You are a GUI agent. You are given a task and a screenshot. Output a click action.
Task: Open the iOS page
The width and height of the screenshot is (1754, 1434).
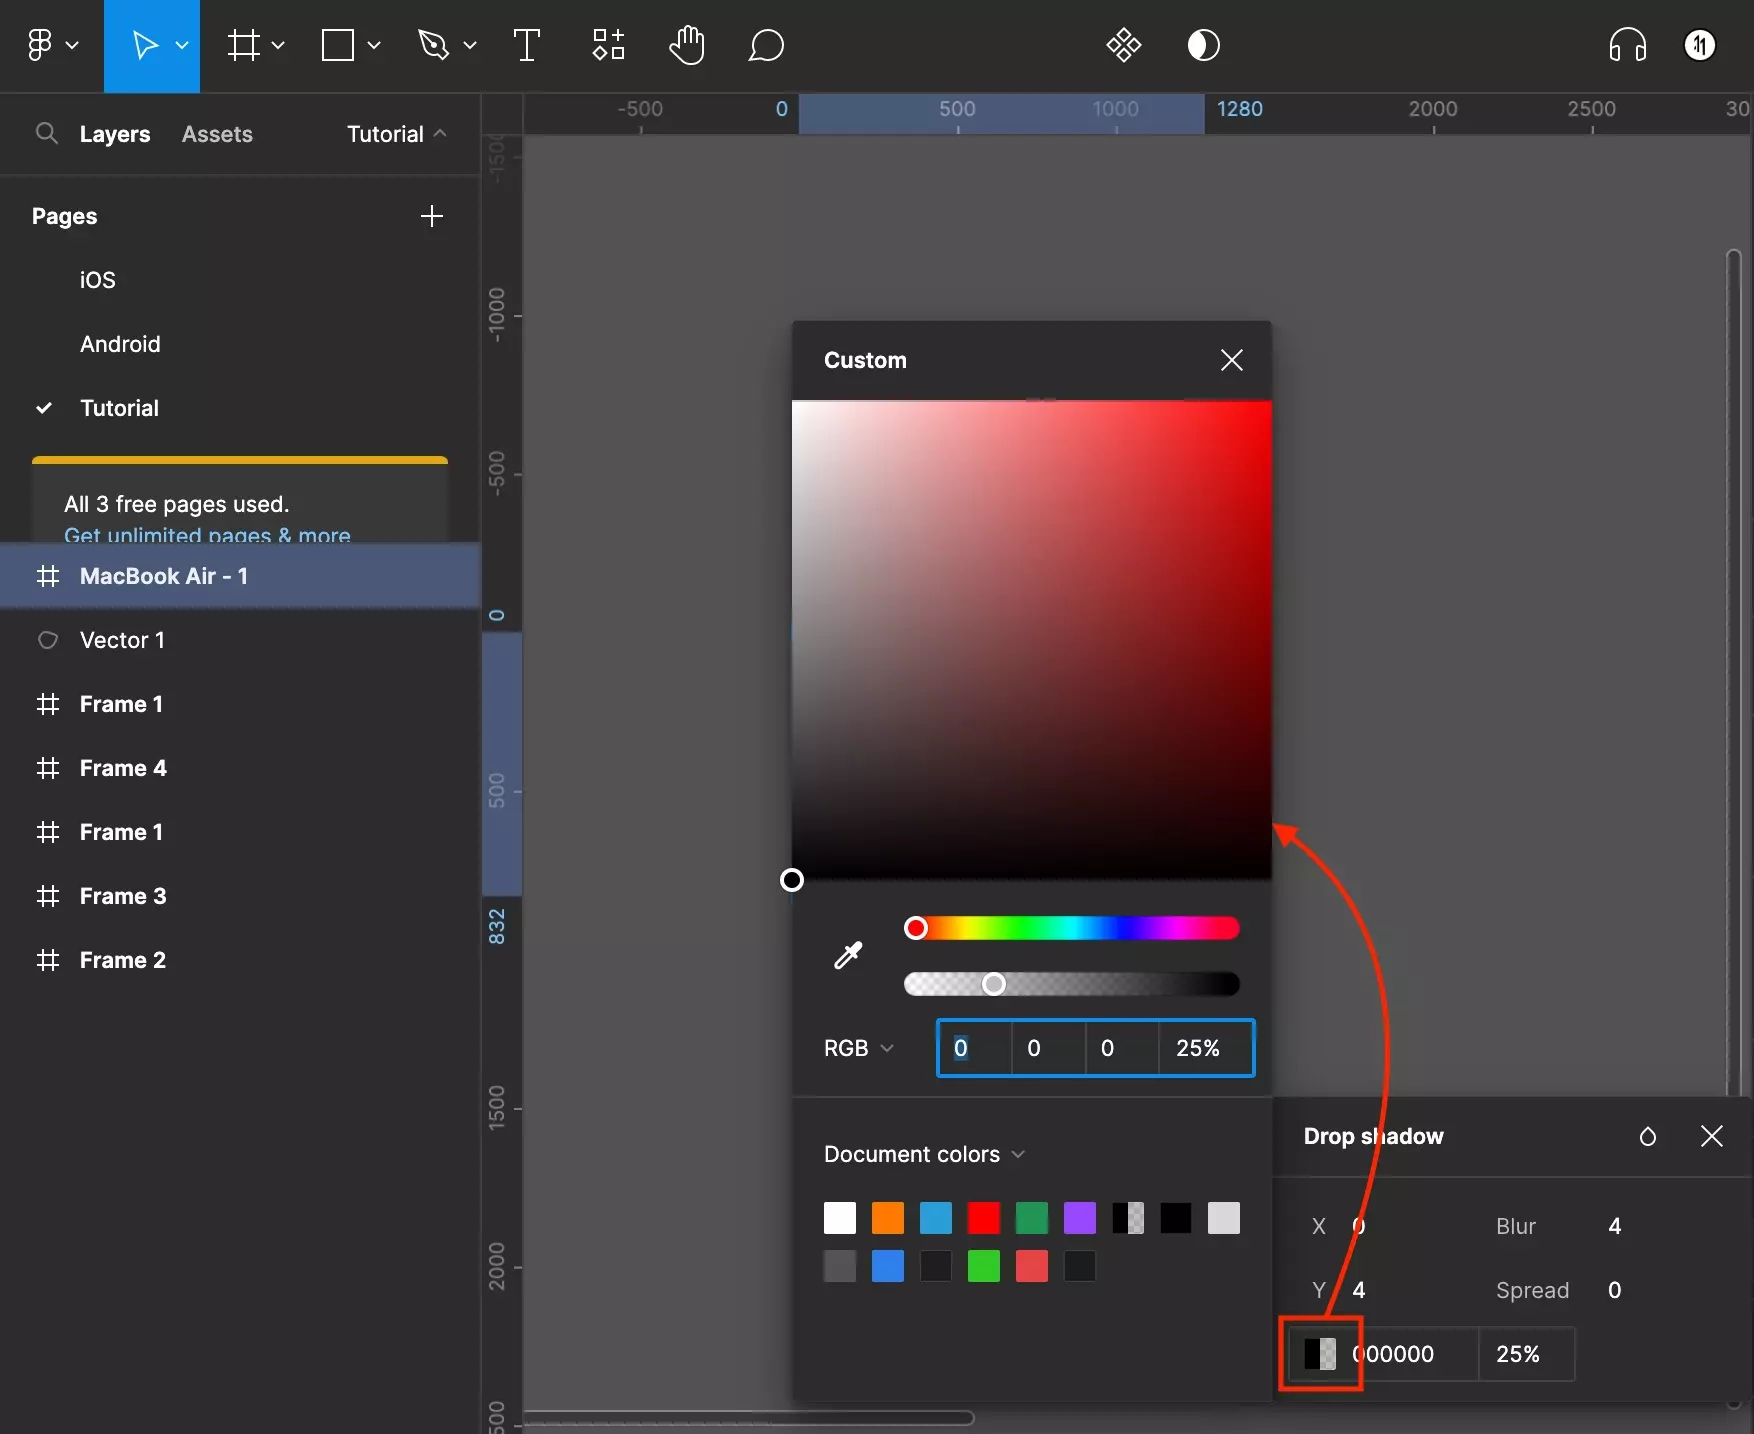click(x=98, y=280)
